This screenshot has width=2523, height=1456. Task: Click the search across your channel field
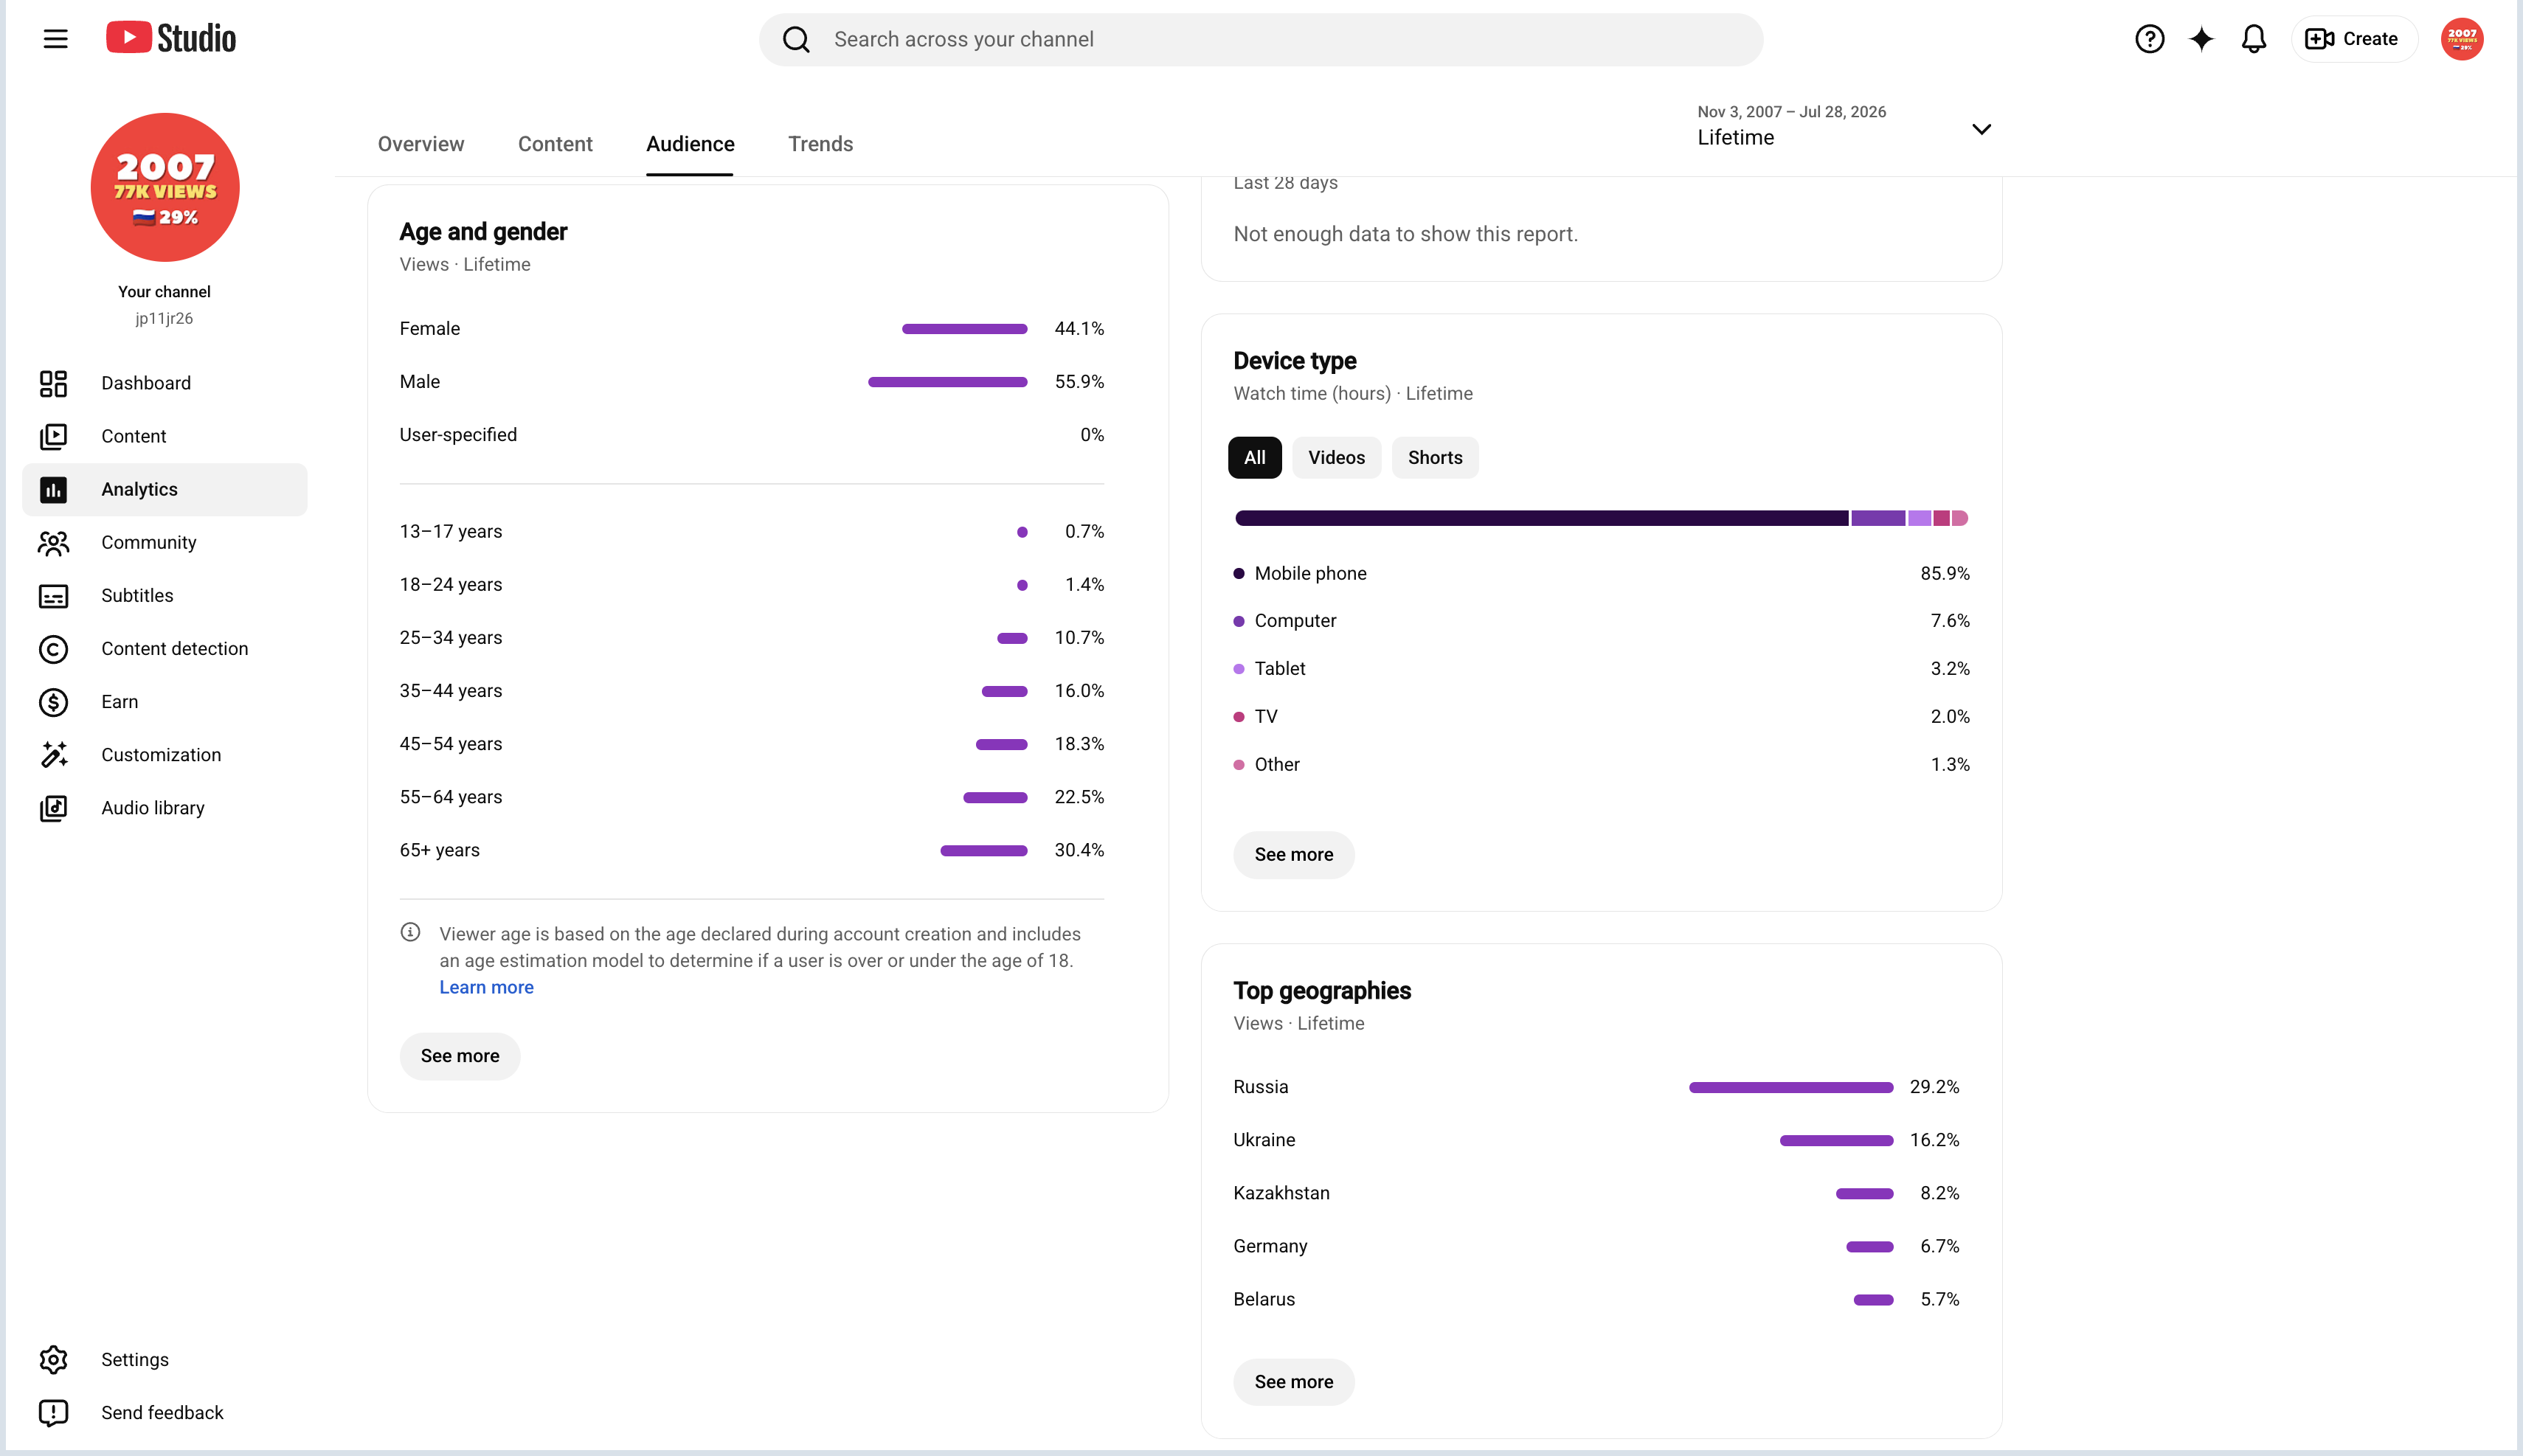point(1261,39)
